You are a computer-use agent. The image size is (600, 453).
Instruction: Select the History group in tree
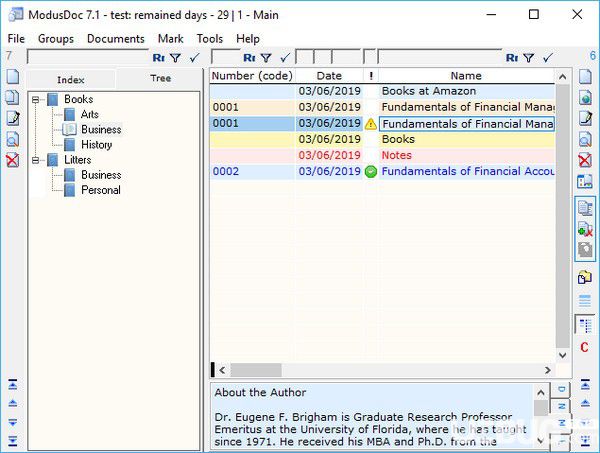point(96,145)
